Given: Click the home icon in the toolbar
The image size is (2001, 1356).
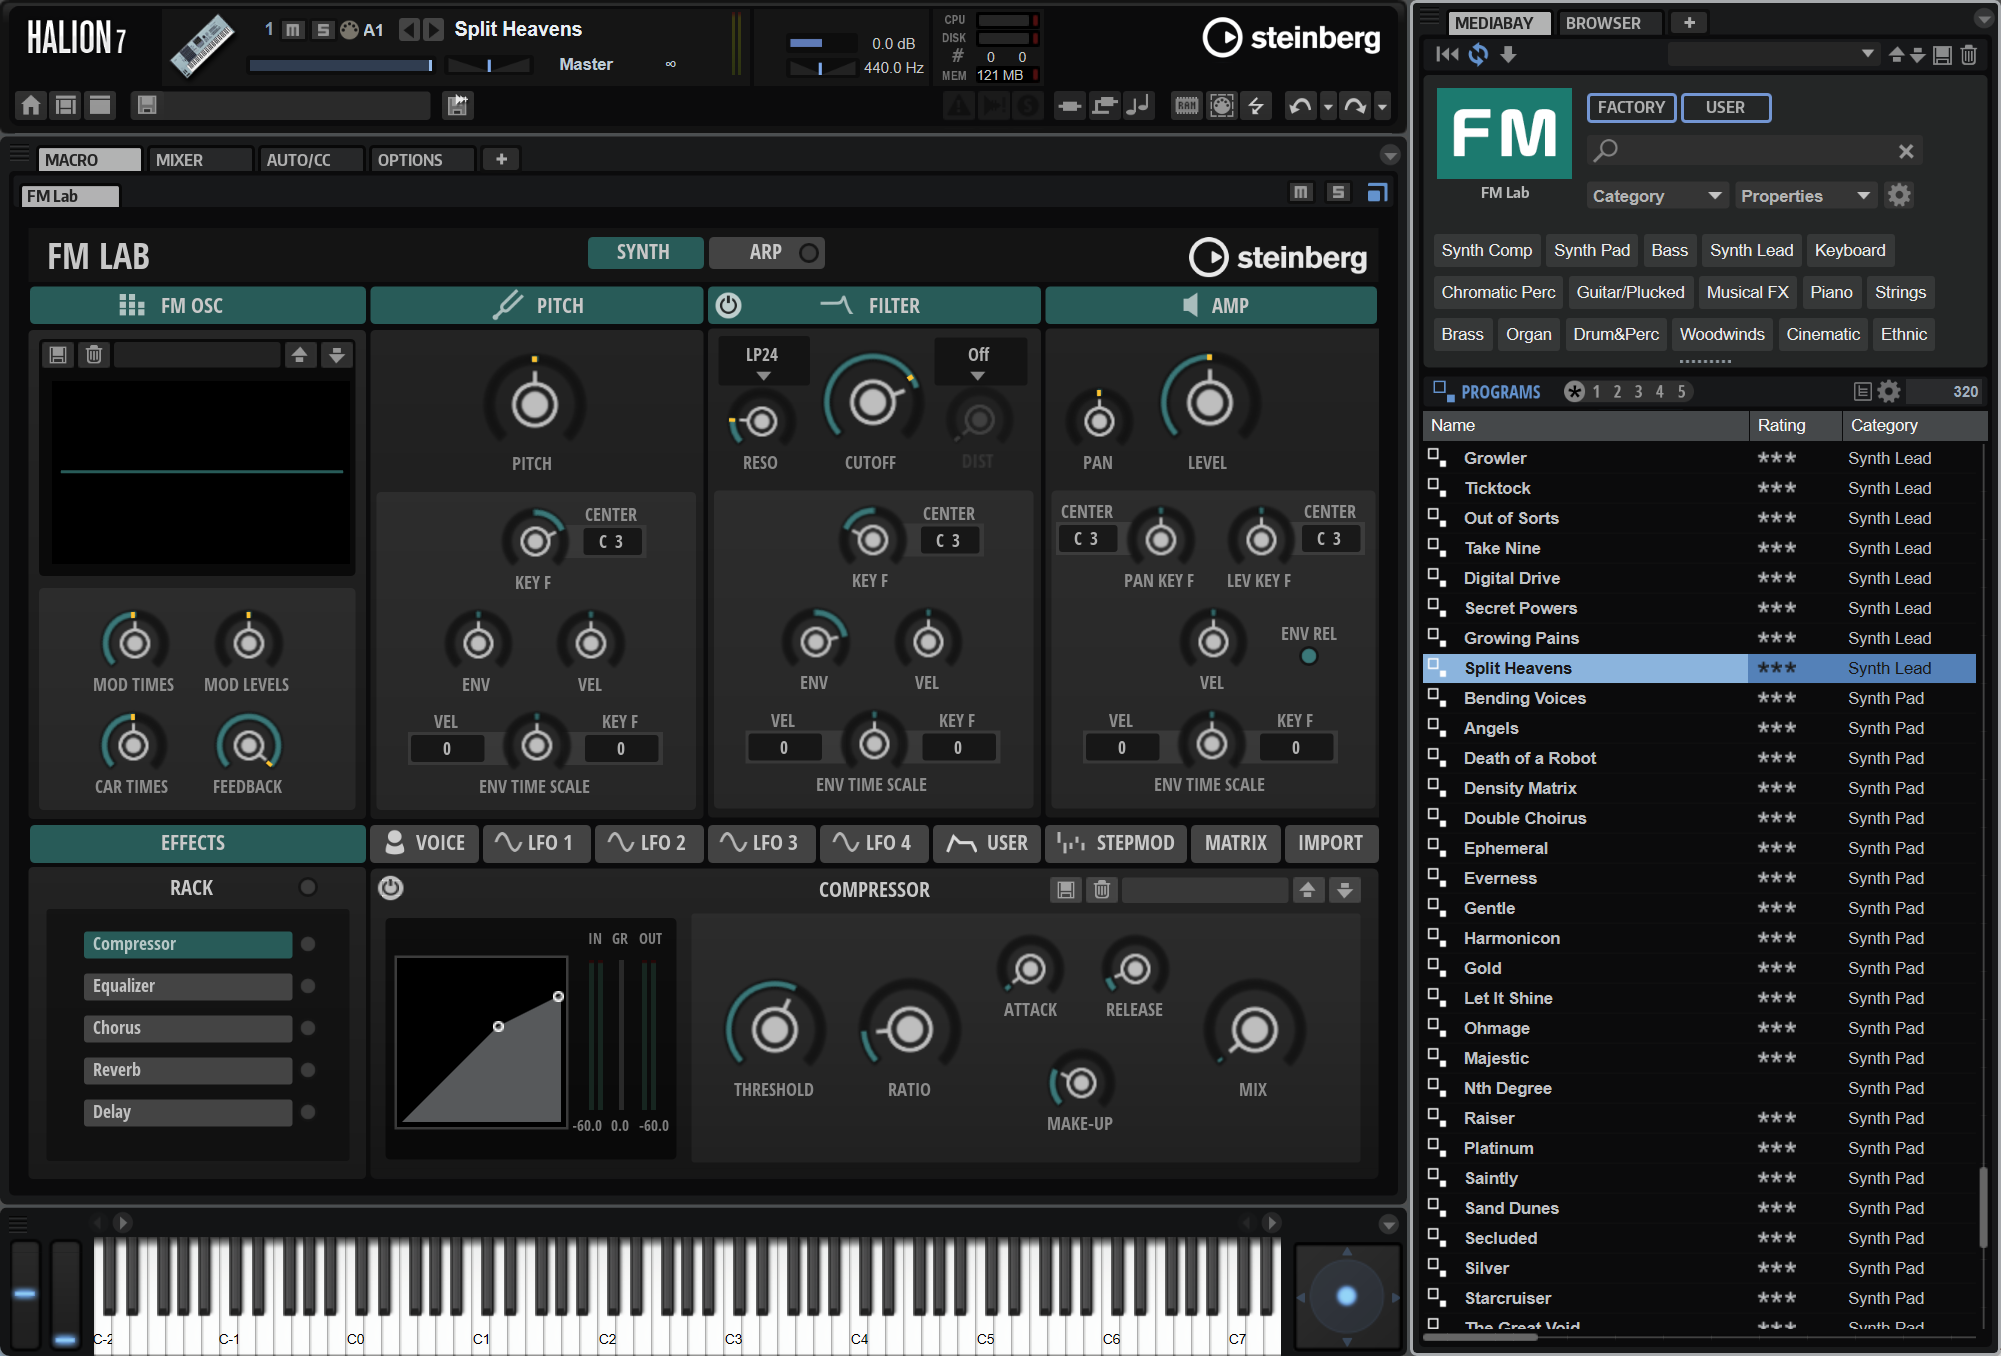Looking at the screenshot, I should click(x=31, y=105).
